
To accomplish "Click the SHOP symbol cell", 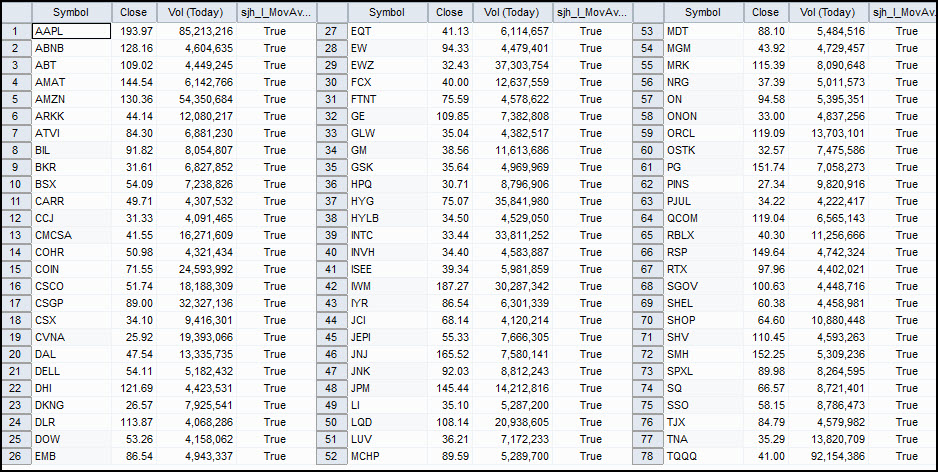I will tap(703, 320).
